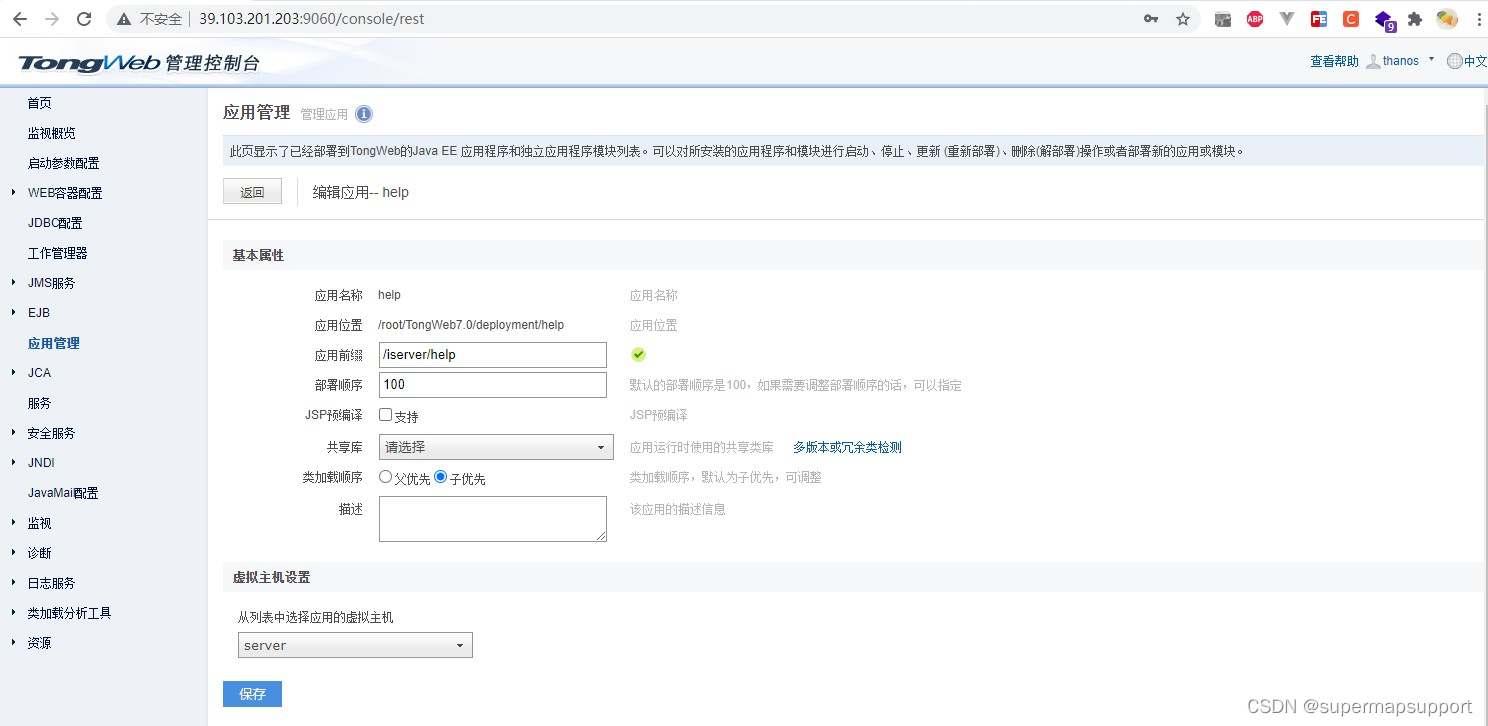Open 服务 in the sidebar

tap(39, 403)
